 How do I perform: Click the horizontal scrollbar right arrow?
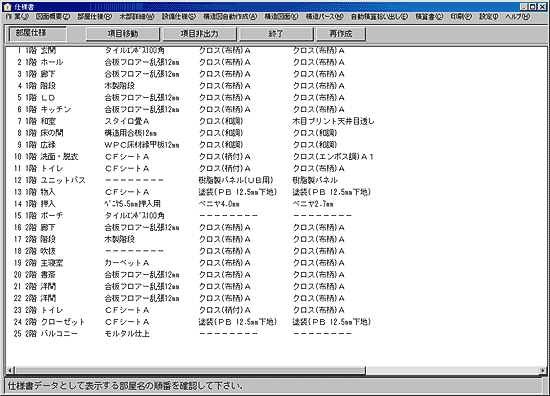click(x=543, y=370)
